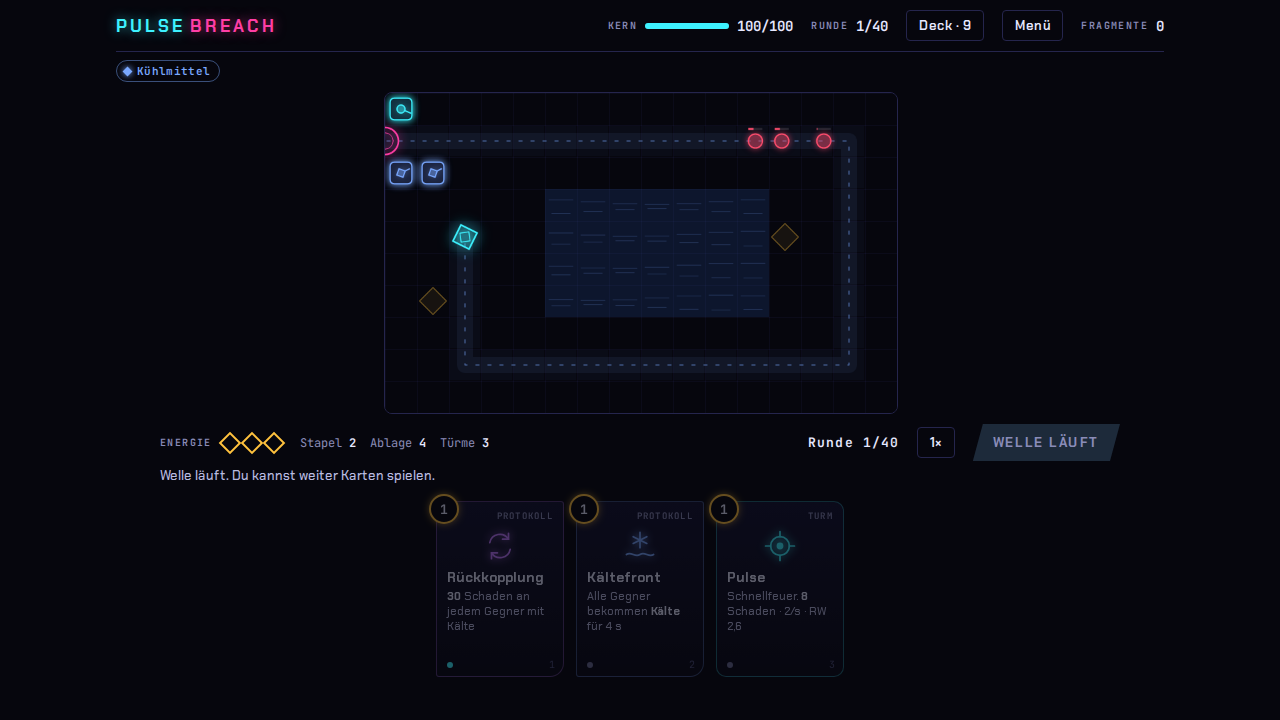Click the 100/100 core health value
Image resolution: width=1280 pixels, height=720 pixels.
765,26
